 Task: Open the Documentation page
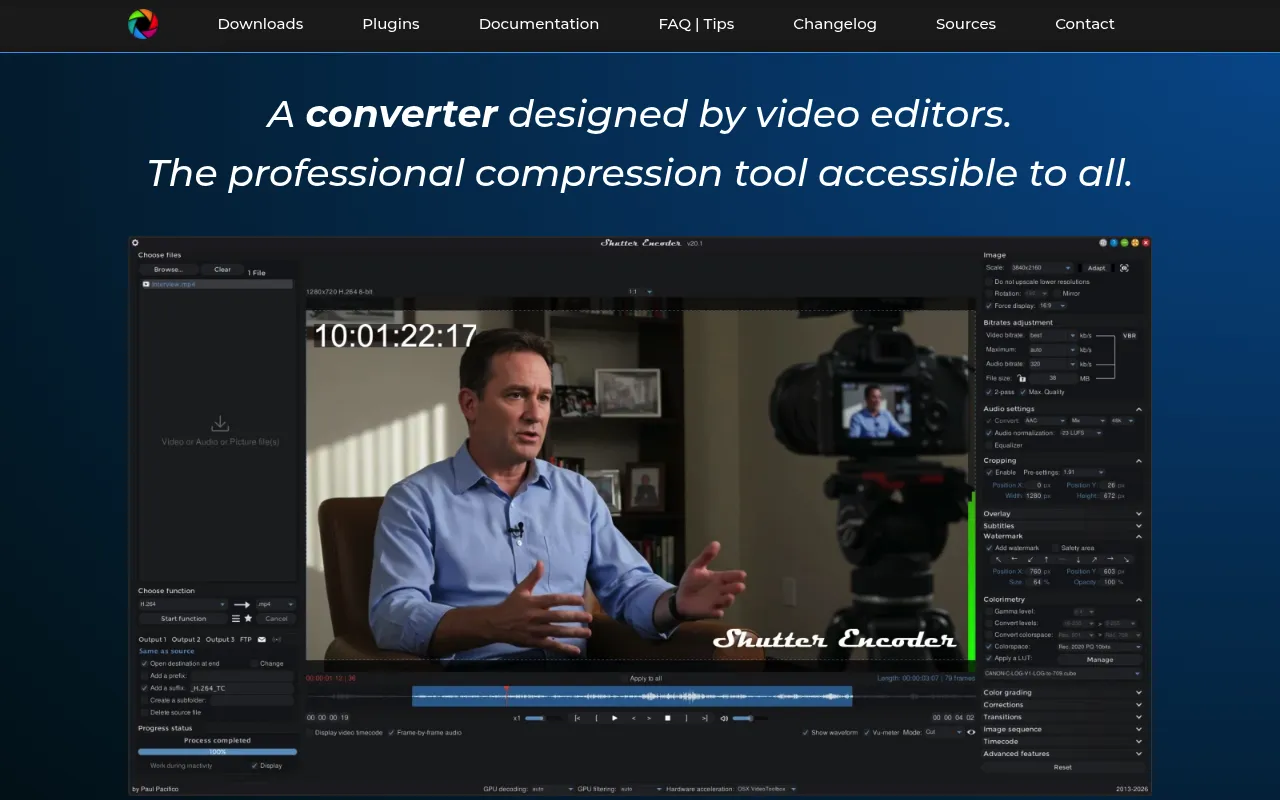(x=539, y=24)
